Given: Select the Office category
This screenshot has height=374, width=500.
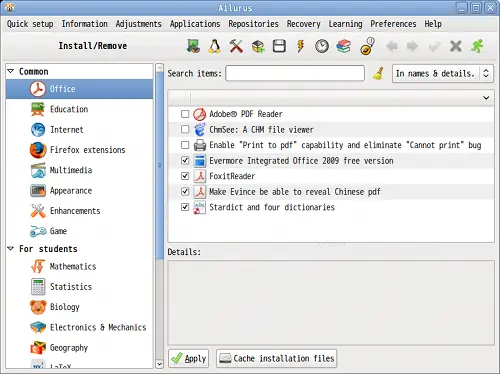Looking at the screenshot, I should click(79, 89).
